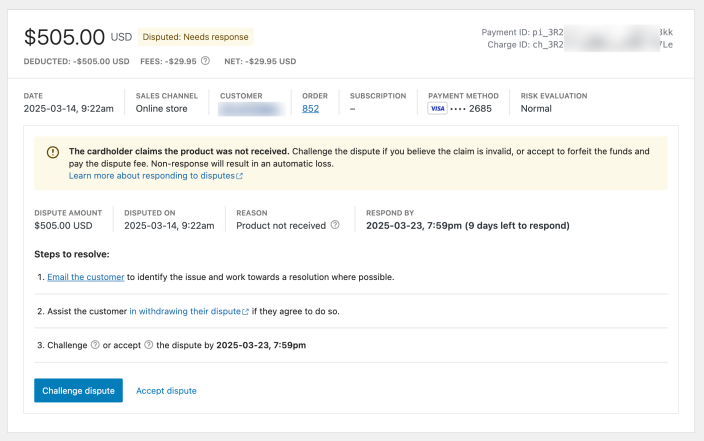The width and height of the screenshot is (704, 441).
Task: Select the Charge ID text
Action: 580,45
